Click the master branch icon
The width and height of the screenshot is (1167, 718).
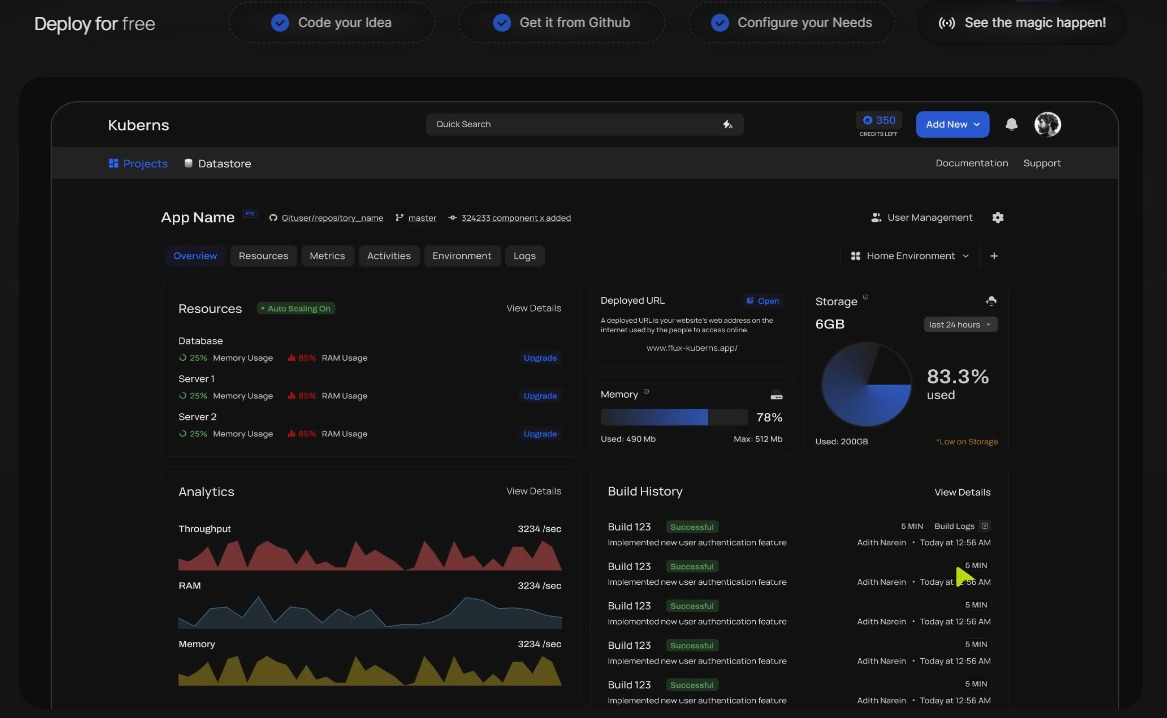click(x=400, y=218)
